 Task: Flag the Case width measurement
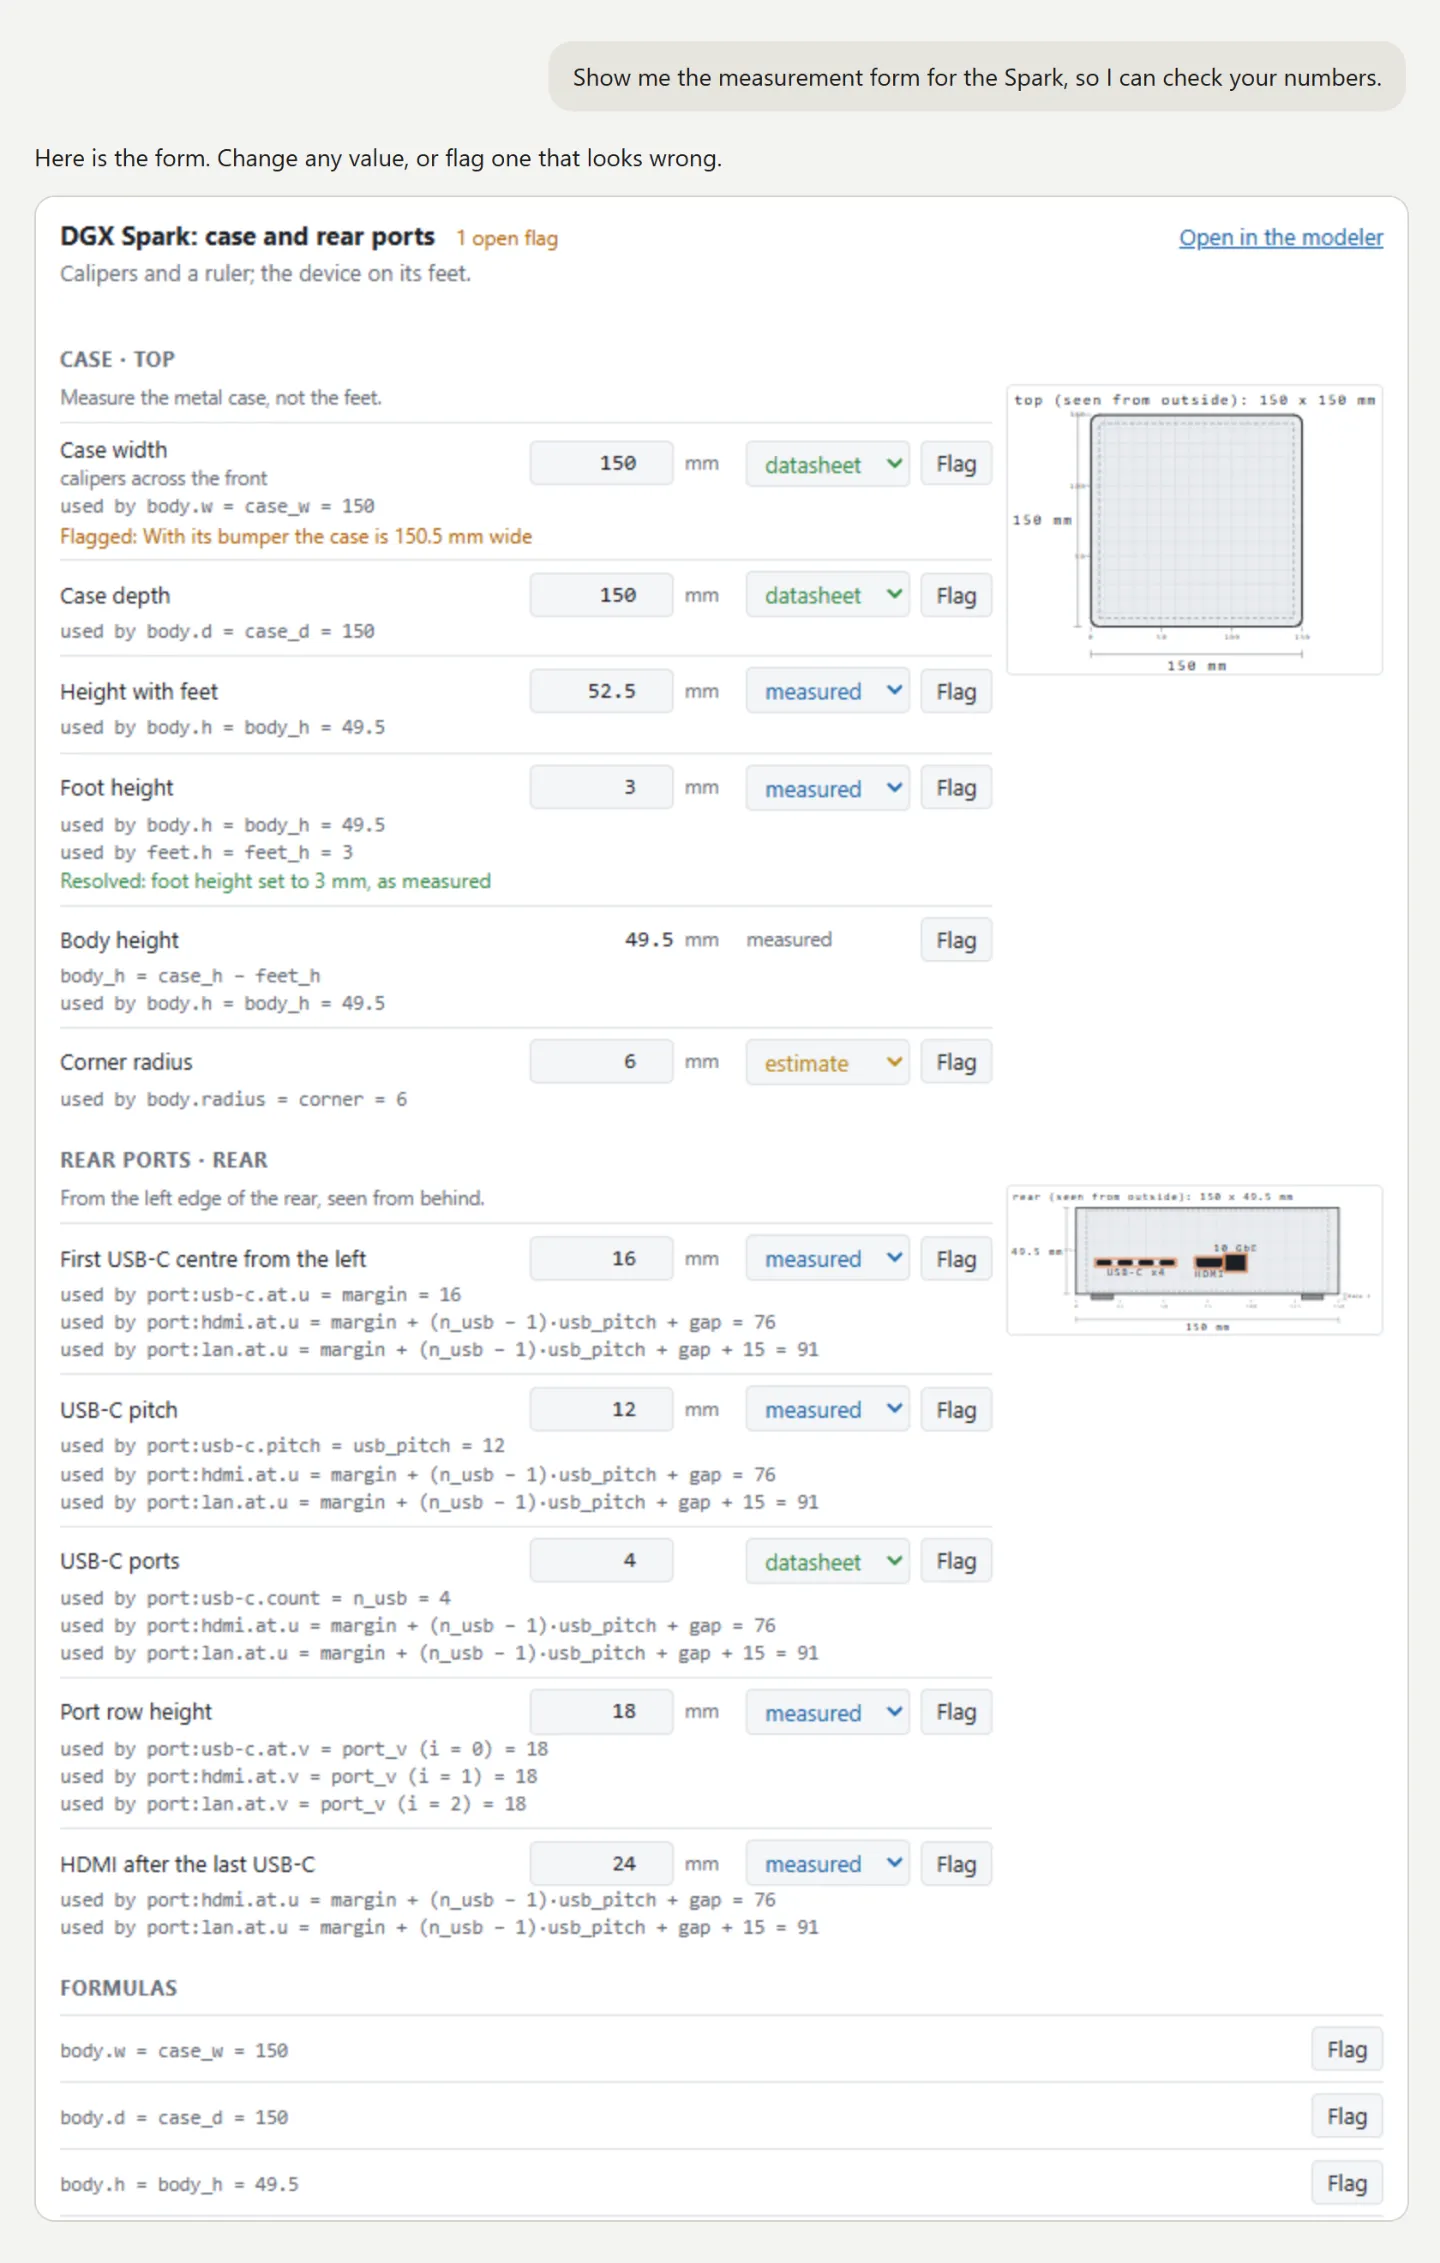point(956,464)
